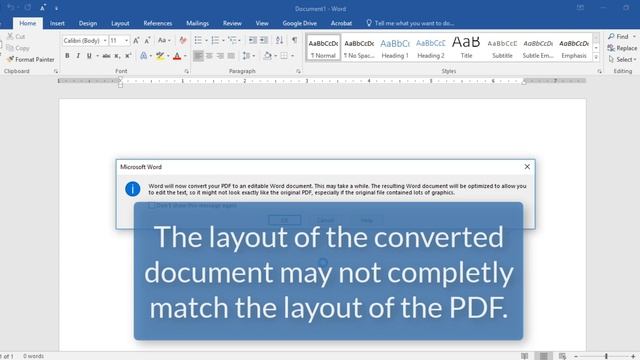Screen dimensions: 640x360
Task: Open line spacing options
Action: pos(248,56)
